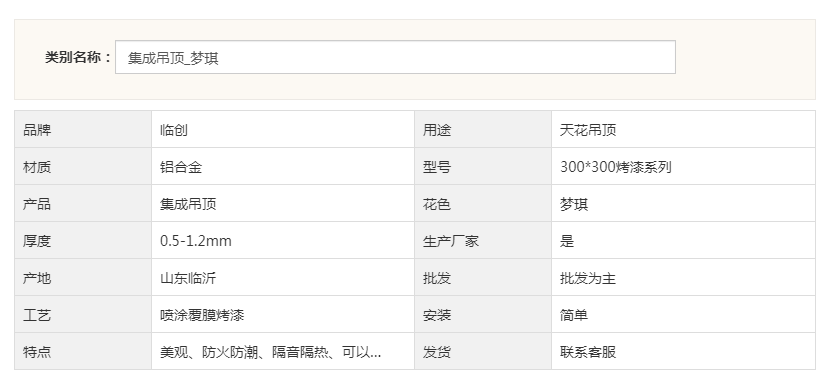Select the 品牌 label cell

pyautogui.click(x=83, y=130)
